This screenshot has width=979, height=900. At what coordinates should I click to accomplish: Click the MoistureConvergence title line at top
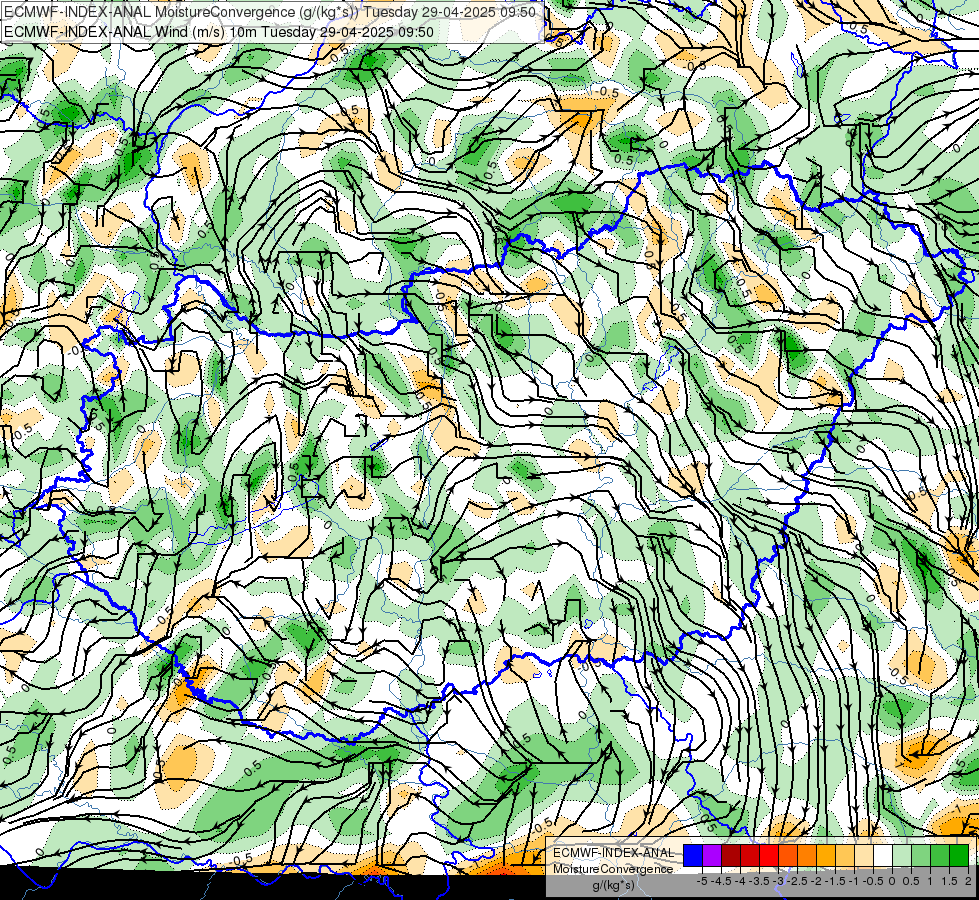270,12
